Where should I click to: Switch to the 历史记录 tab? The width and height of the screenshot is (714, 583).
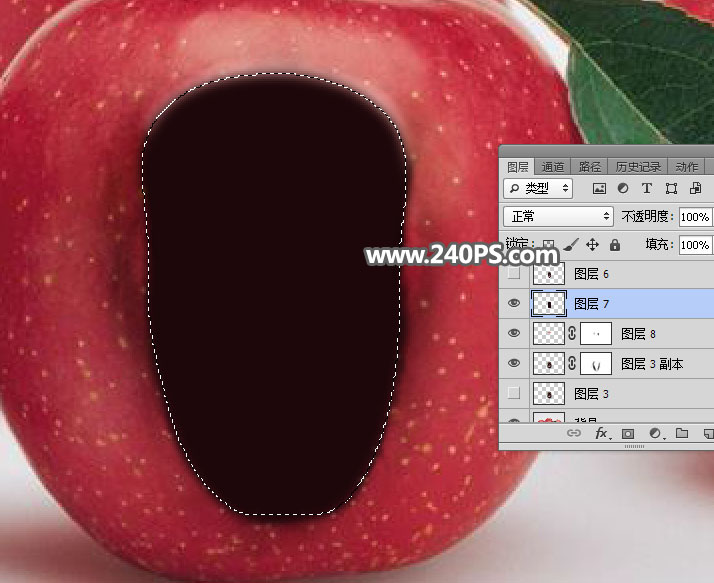(637, 167)
